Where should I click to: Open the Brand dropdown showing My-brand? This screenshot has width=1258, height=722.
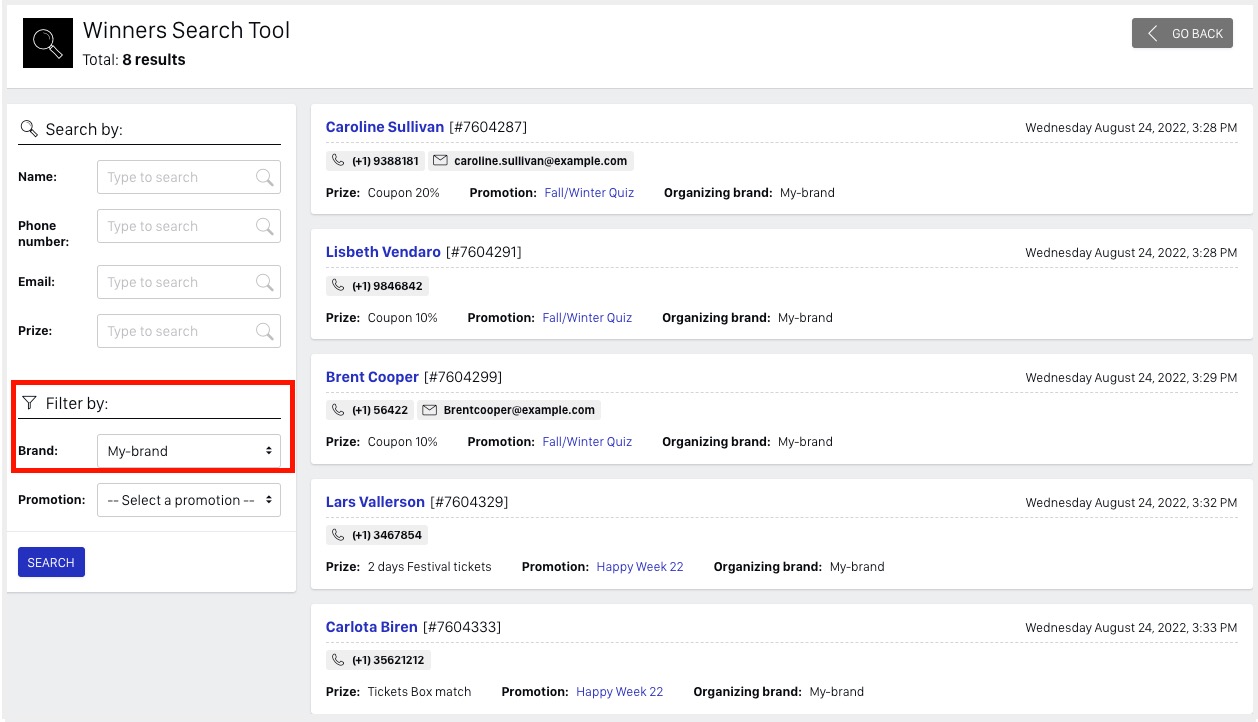pyautogui.click(x=188, y=451)
